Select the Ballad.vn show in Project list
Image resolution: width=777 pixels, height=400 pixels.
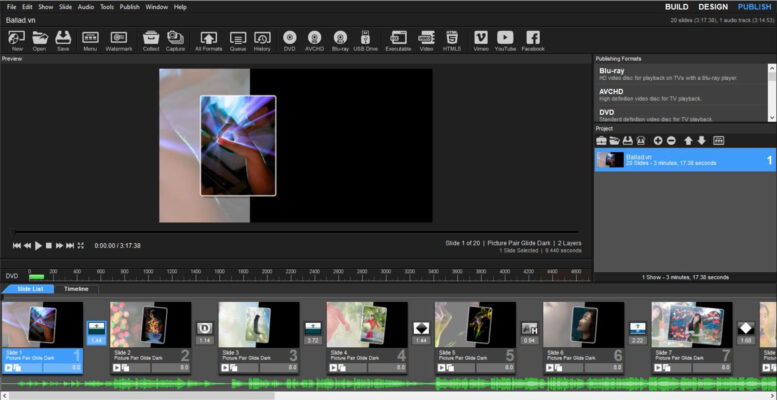click(x=685, y=160)
